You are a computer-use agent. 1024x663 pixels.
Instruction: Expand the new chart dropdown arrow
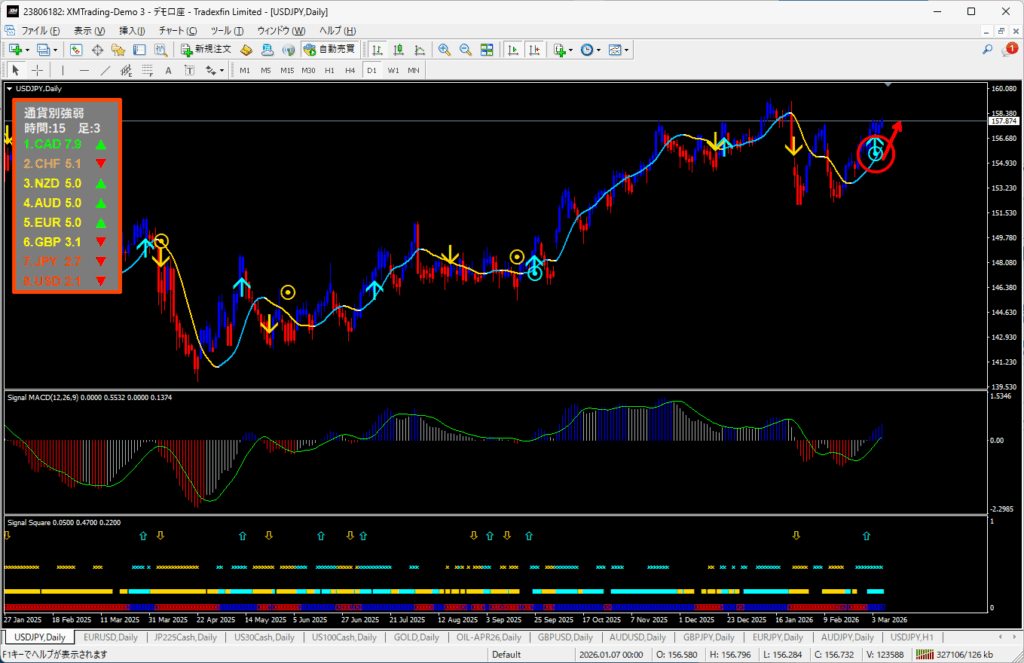pos(28,49)
